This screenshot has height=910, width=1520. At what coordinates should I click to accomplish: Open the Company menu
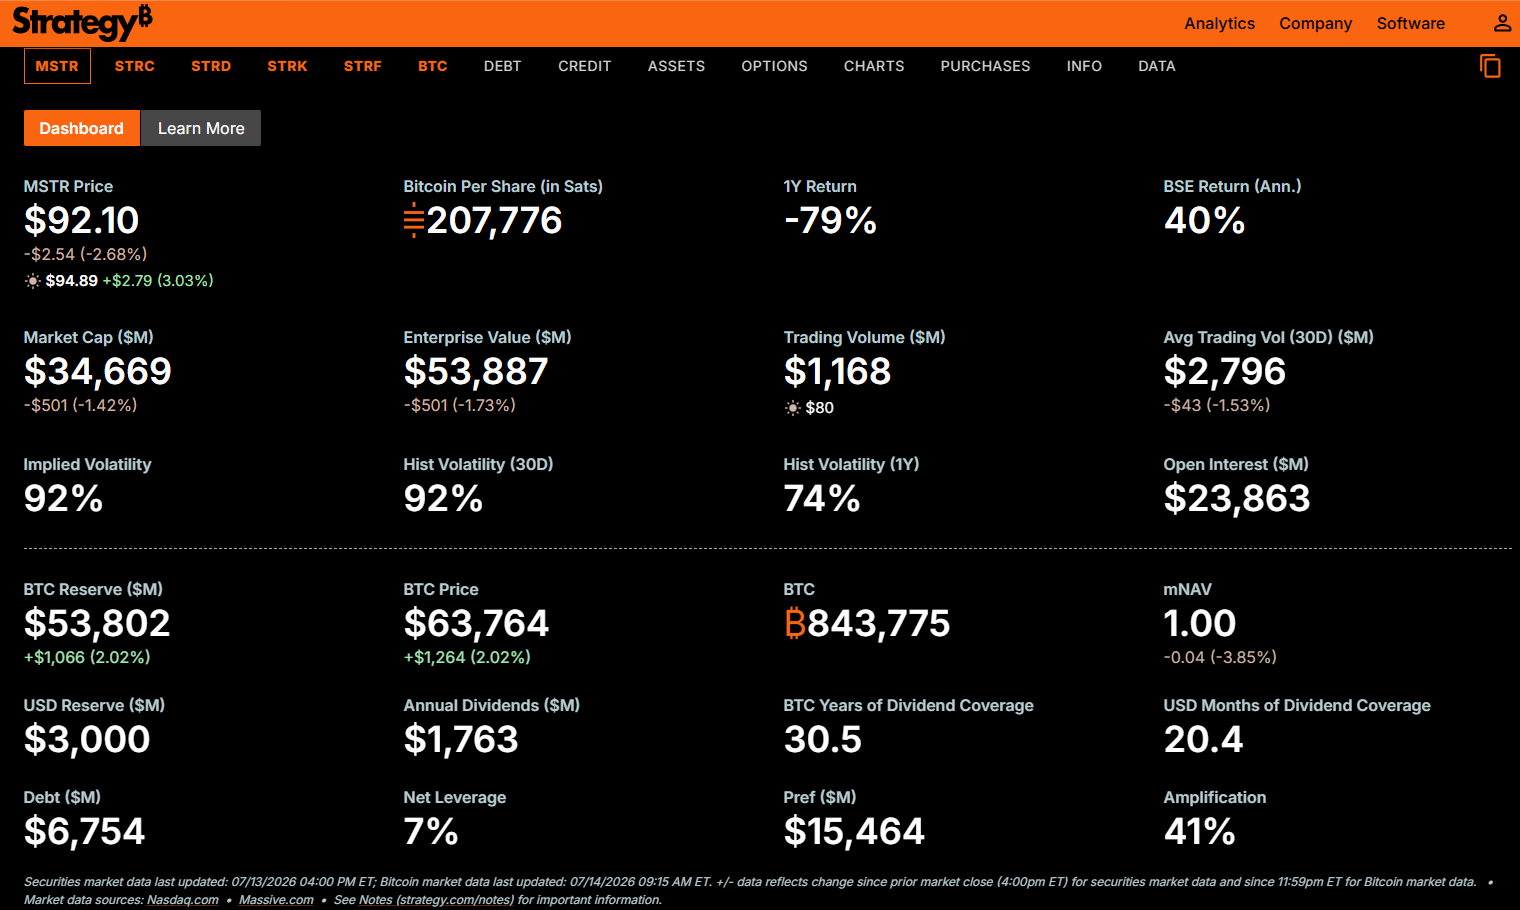tap(1315, 23)
